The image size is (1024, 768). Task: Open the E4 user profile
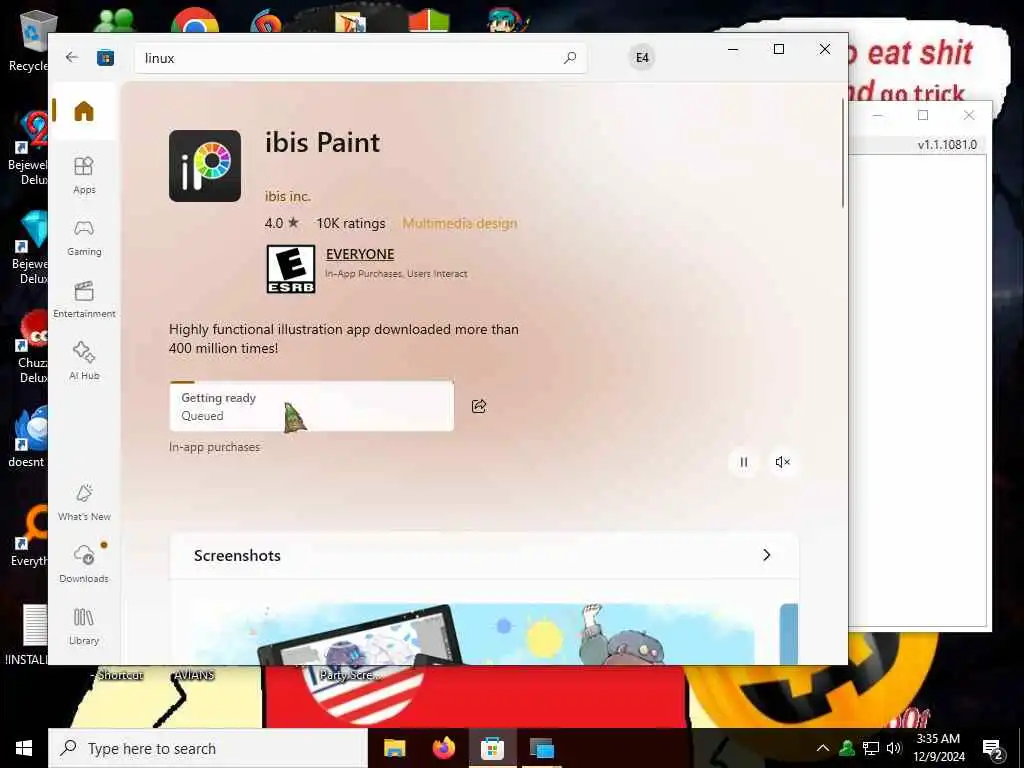click(x=642, y=57)
